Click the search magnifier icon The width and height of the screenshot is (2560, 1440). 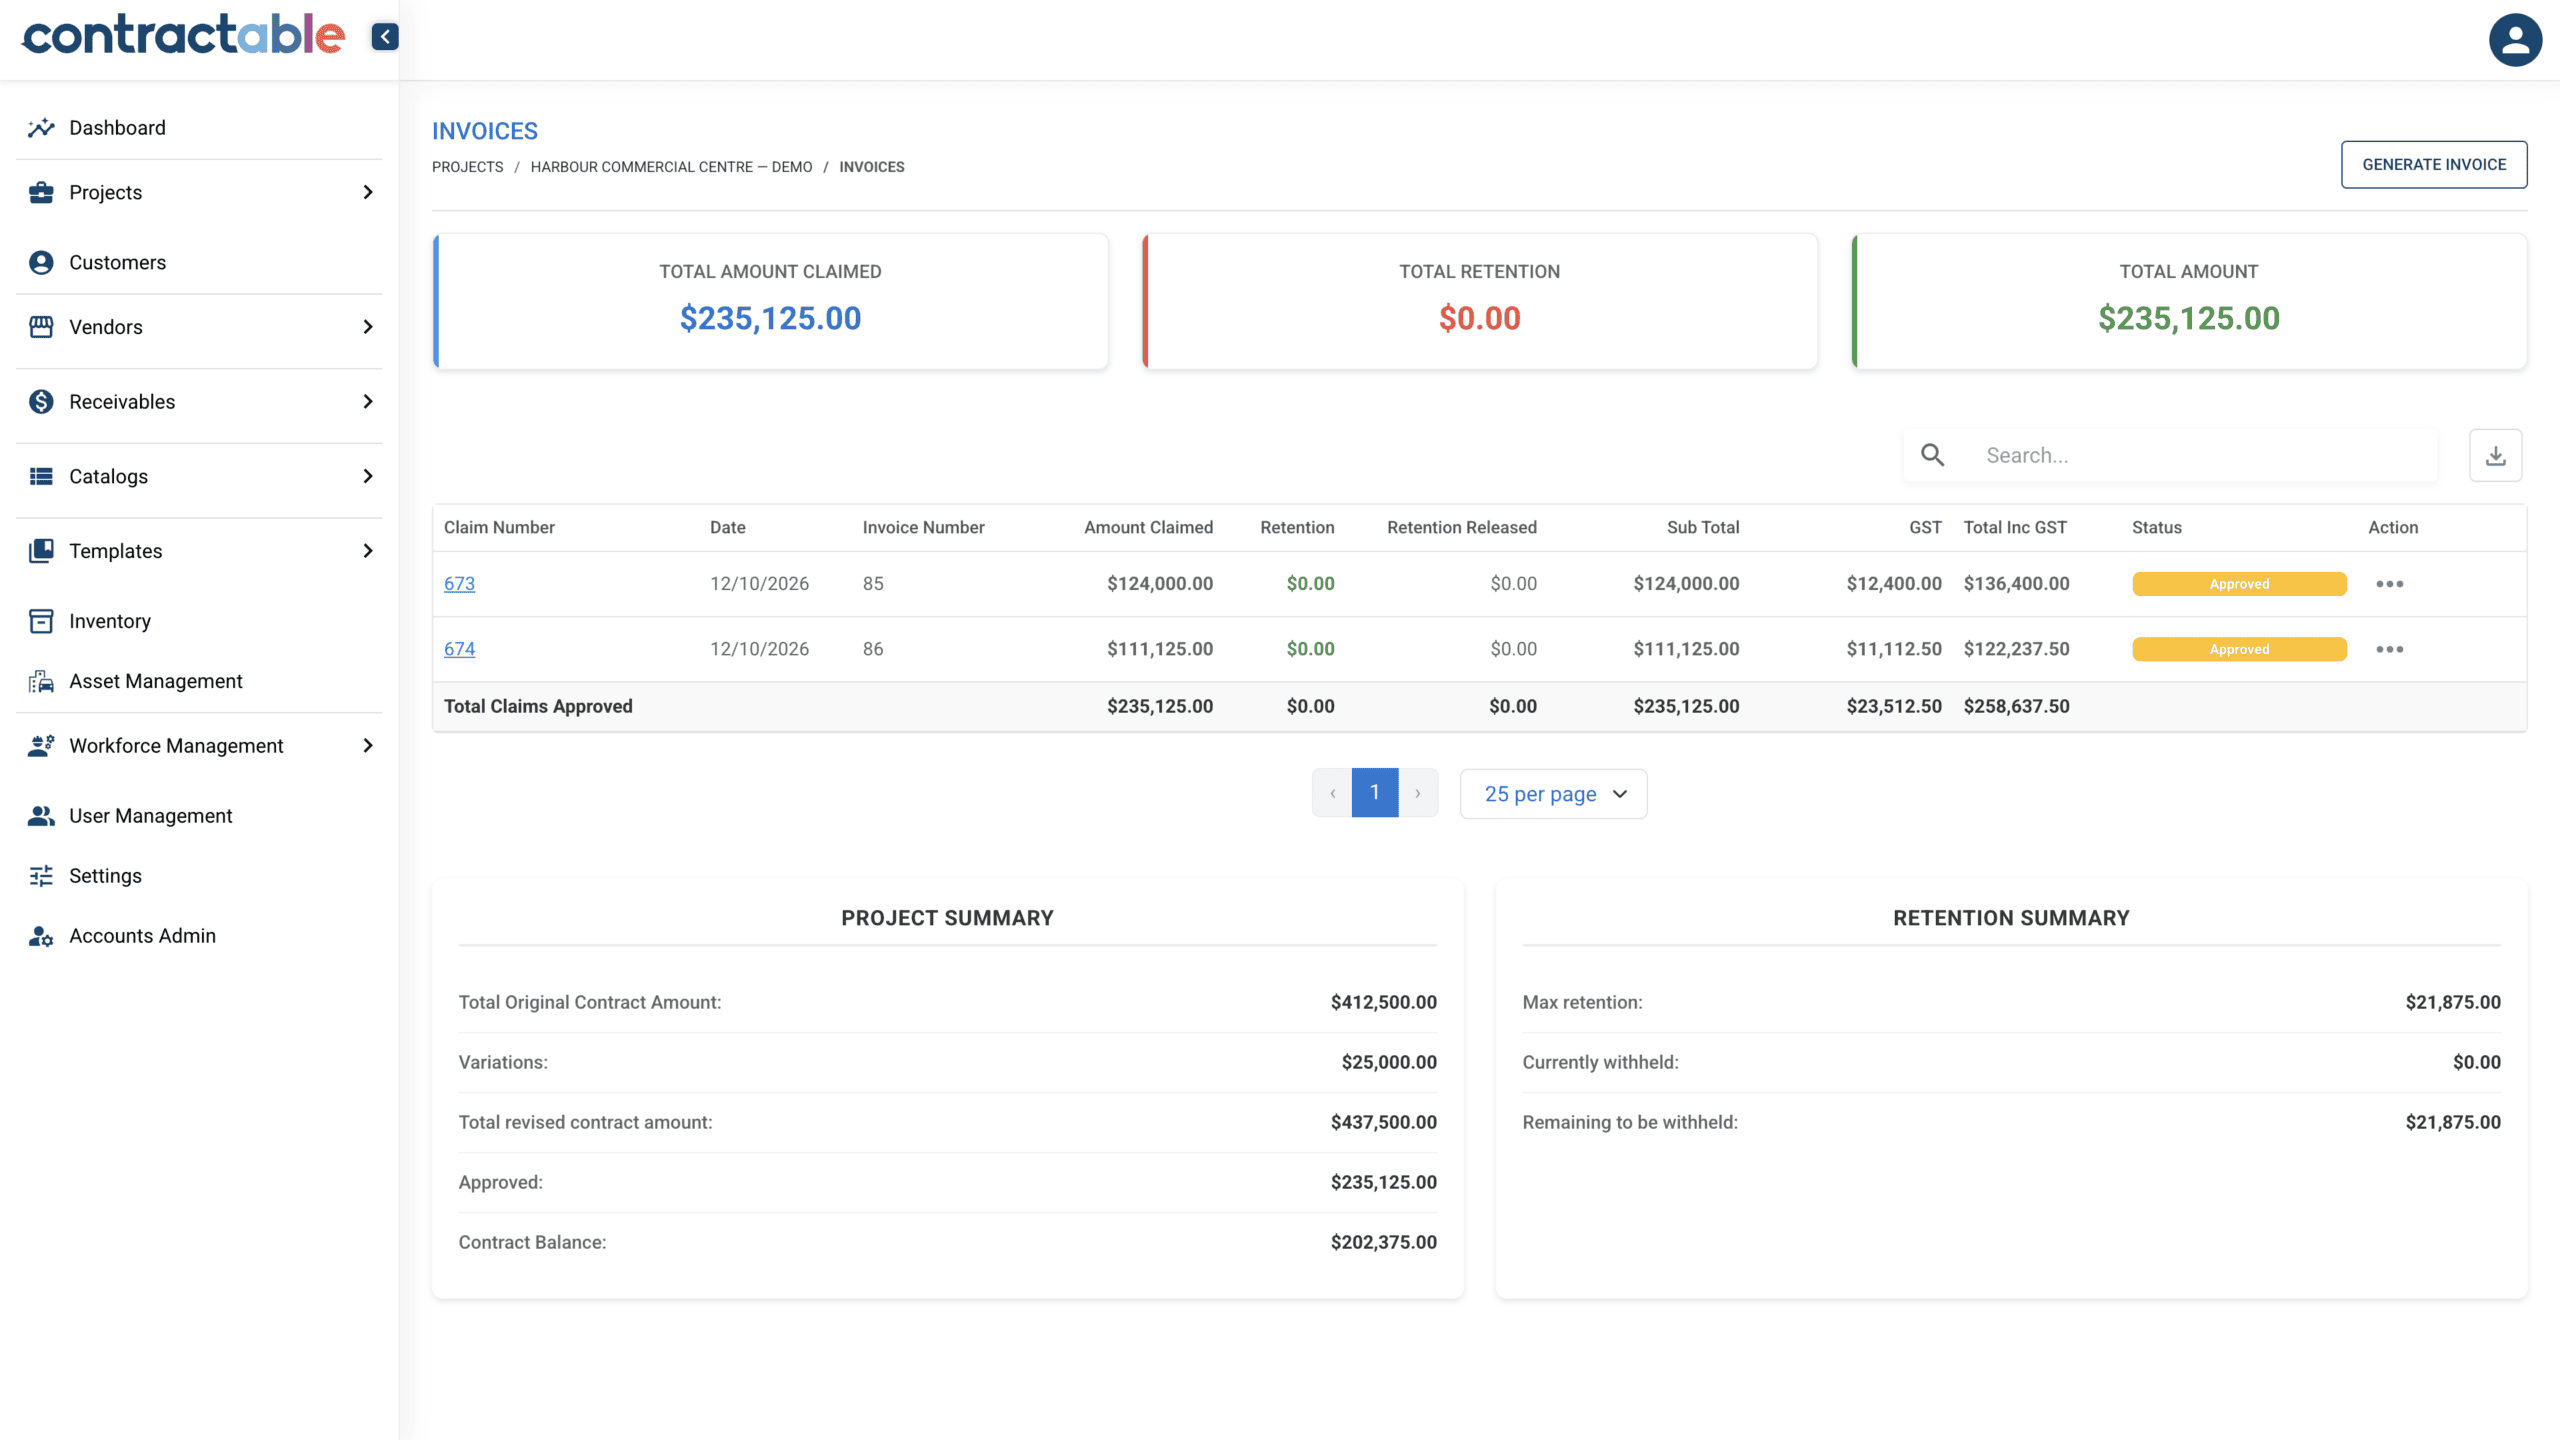point(1933,456)
